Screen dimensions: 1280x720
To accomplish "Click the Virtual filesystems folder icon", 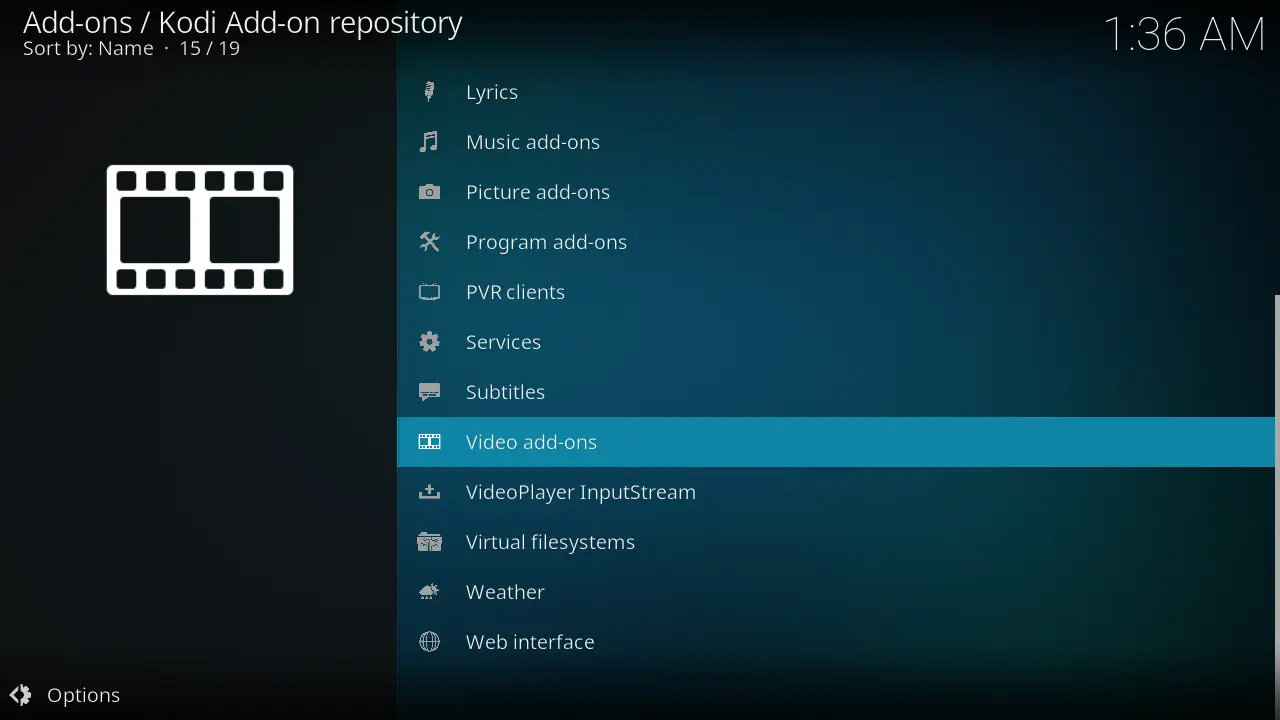I will [430, 542].
